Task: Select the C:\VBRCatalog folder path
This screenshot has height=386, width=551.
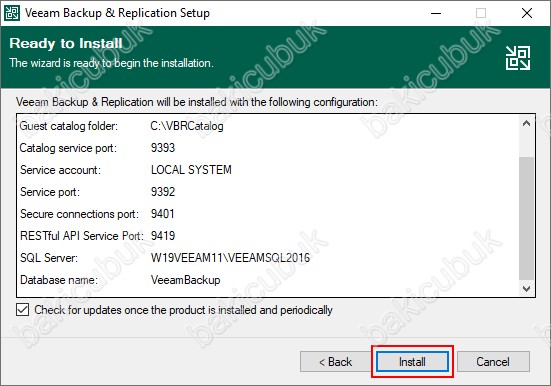Action: [x=187, y=126]
